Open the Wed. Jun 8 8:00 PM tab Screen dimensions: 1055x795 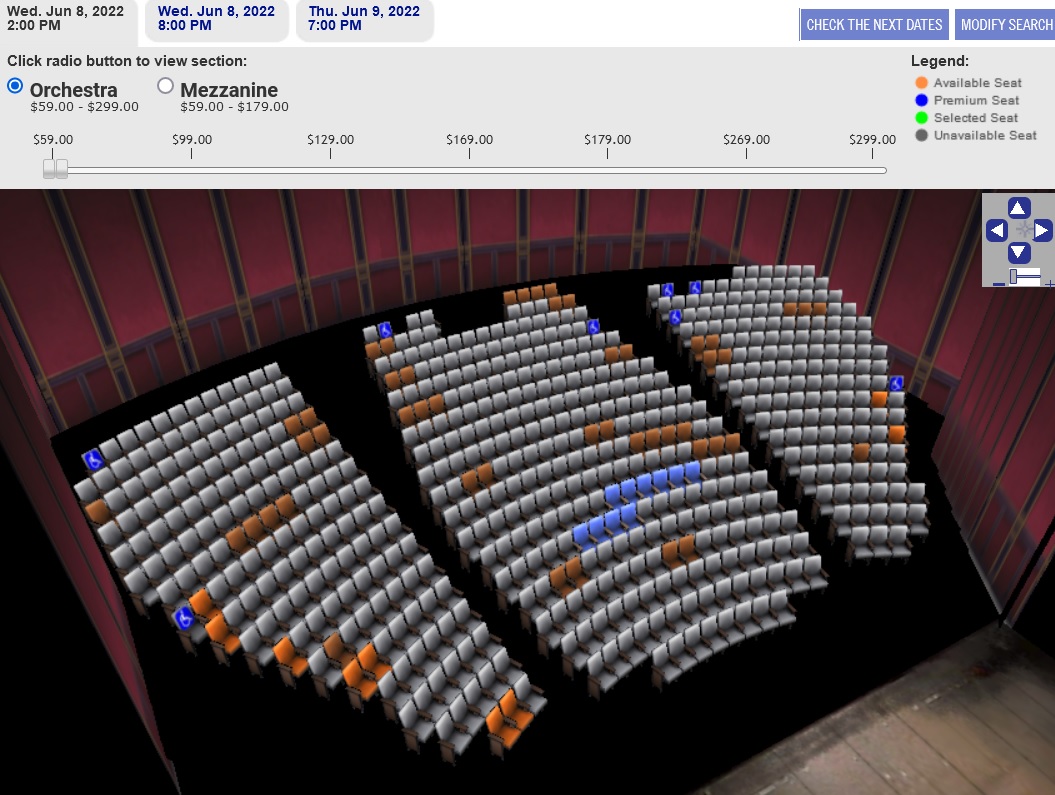217,19
